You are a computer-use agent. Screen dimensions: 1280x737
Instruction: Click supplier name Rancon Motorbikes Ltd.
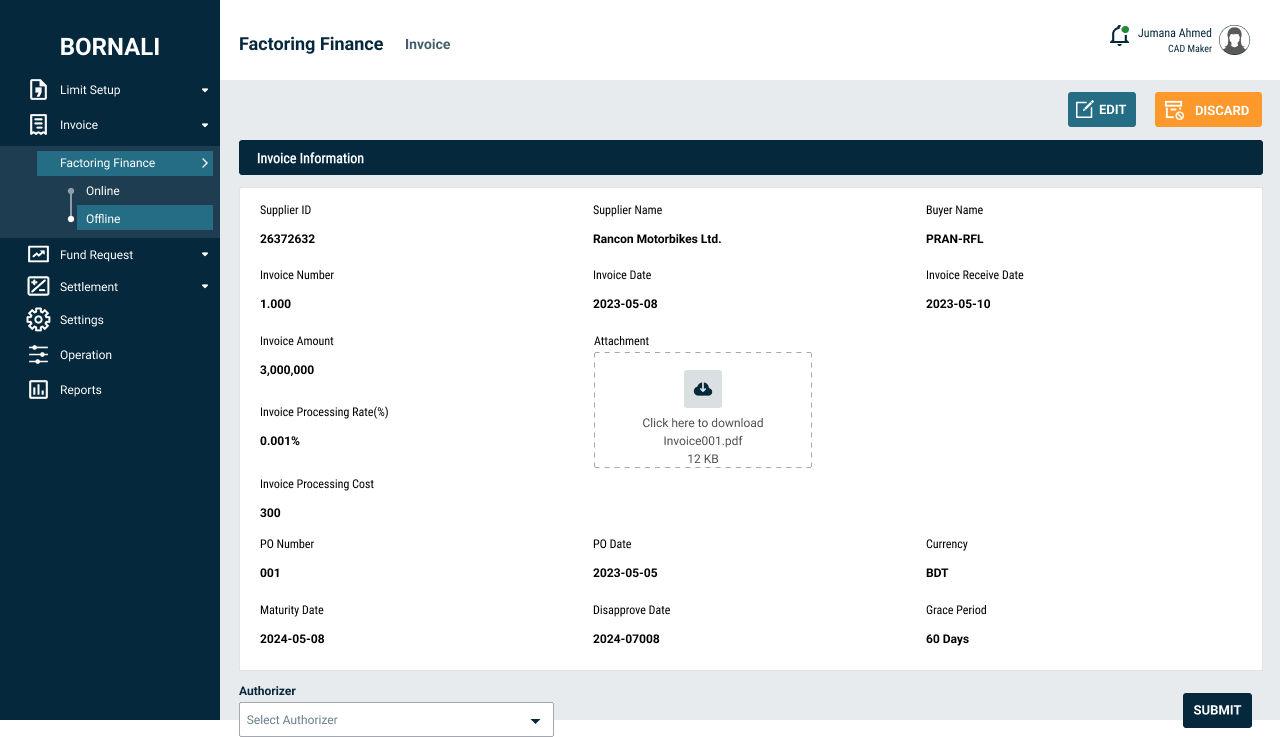click(x=657, y=239)
